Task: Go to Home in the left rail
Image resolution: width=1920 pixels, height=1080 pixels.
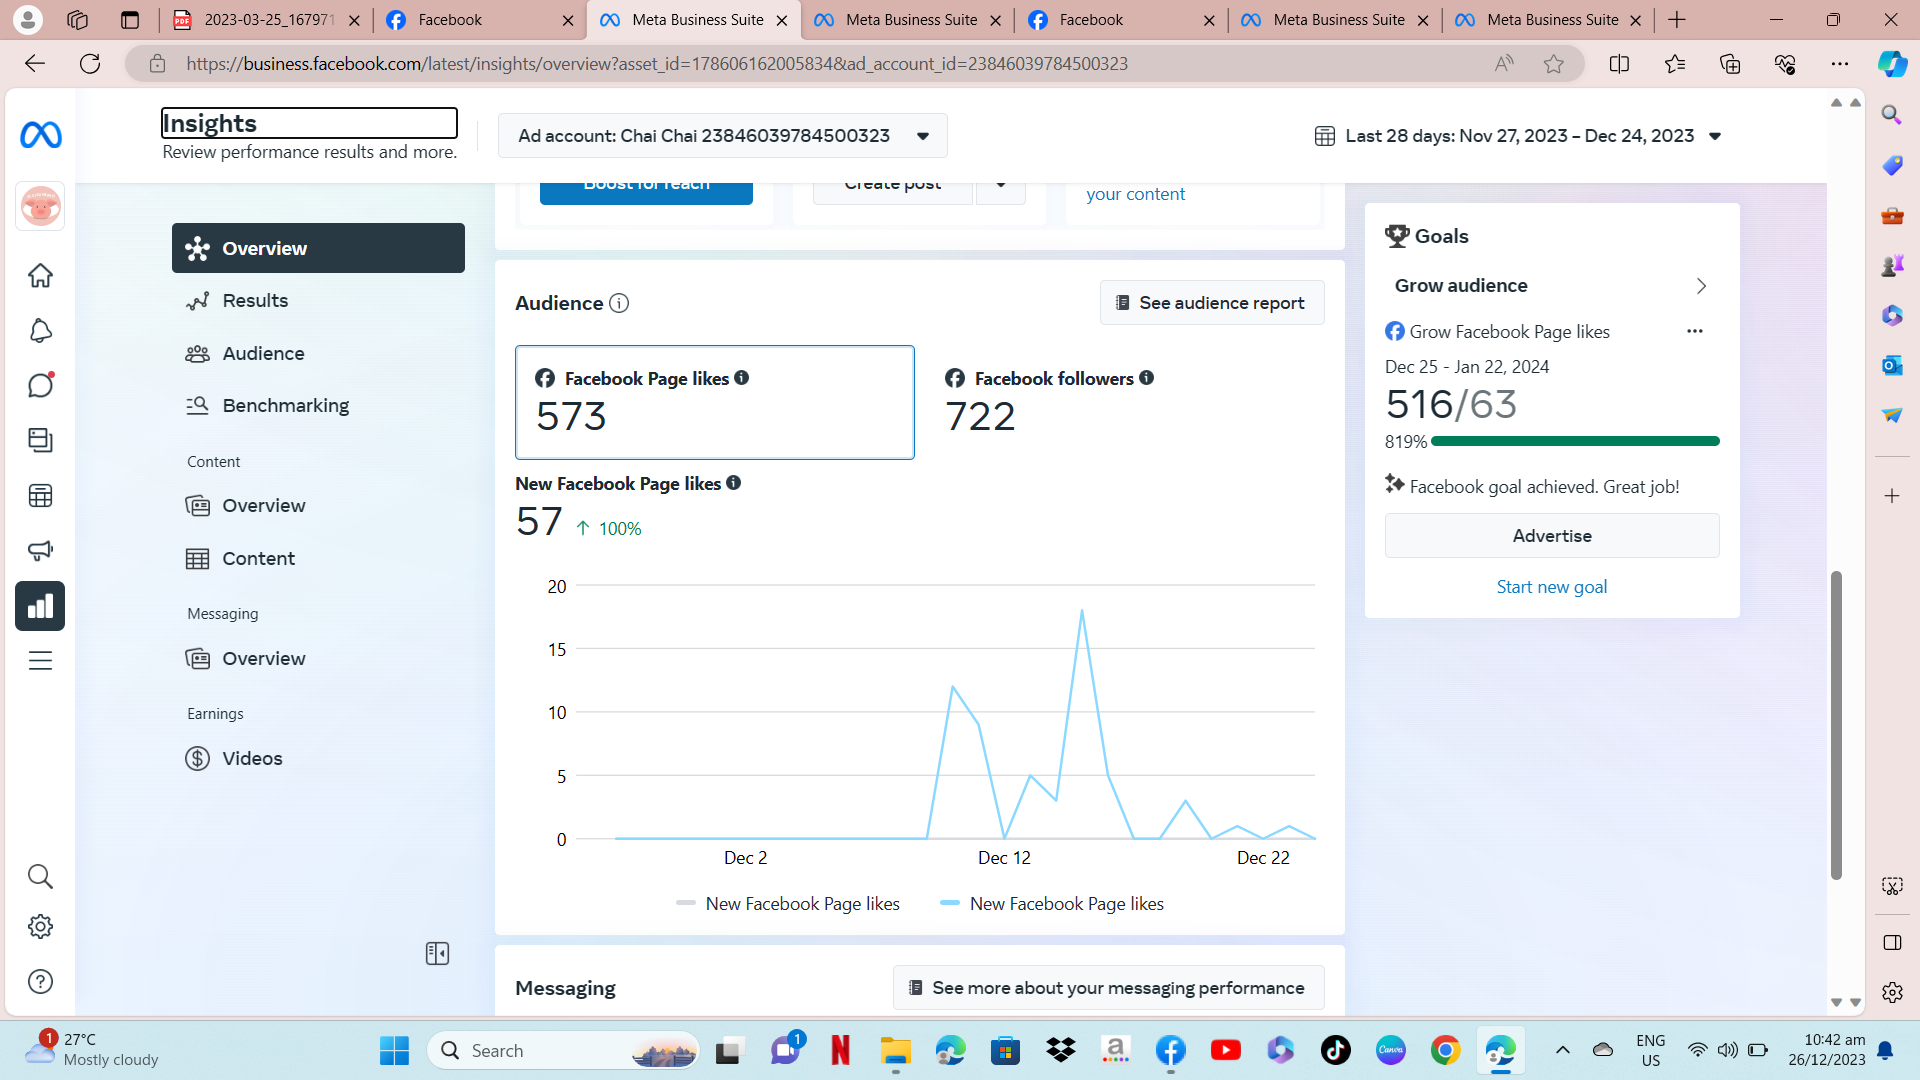Action: (x=40, y=275)
